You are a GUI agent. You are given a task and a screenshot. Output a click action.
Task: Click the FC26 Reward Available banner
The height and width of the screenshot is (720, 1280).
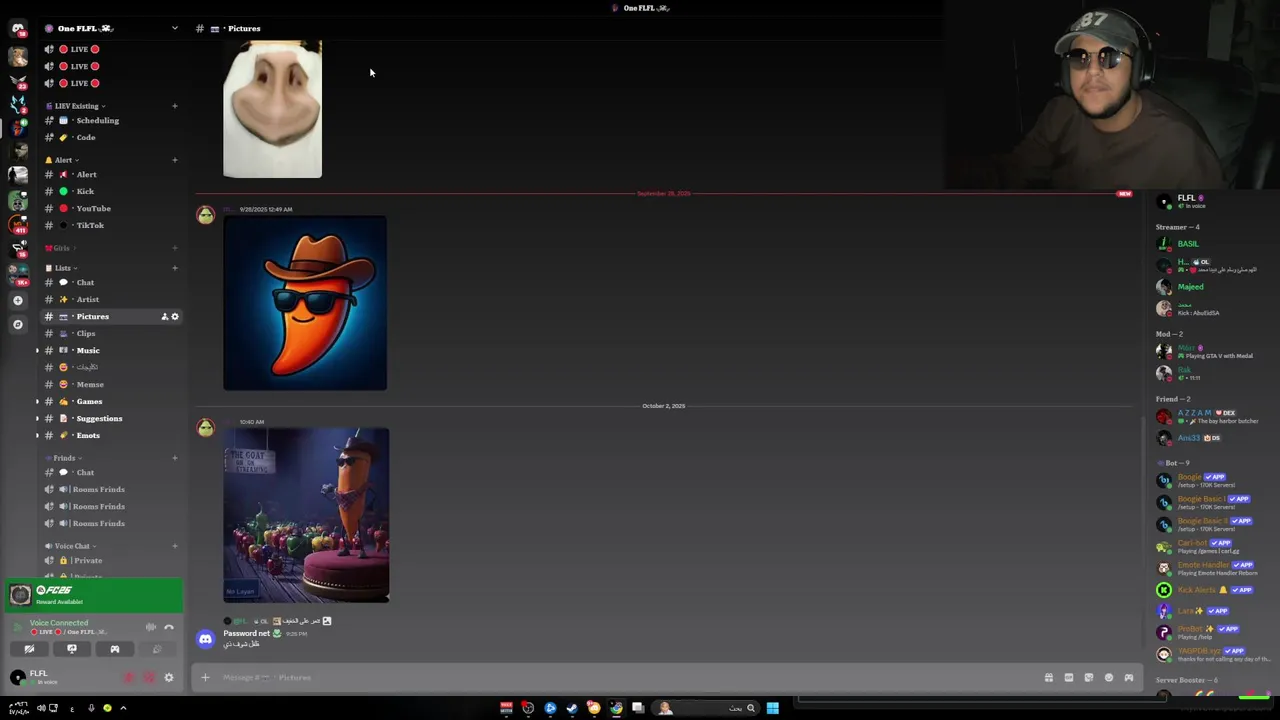tap(94, 595)
